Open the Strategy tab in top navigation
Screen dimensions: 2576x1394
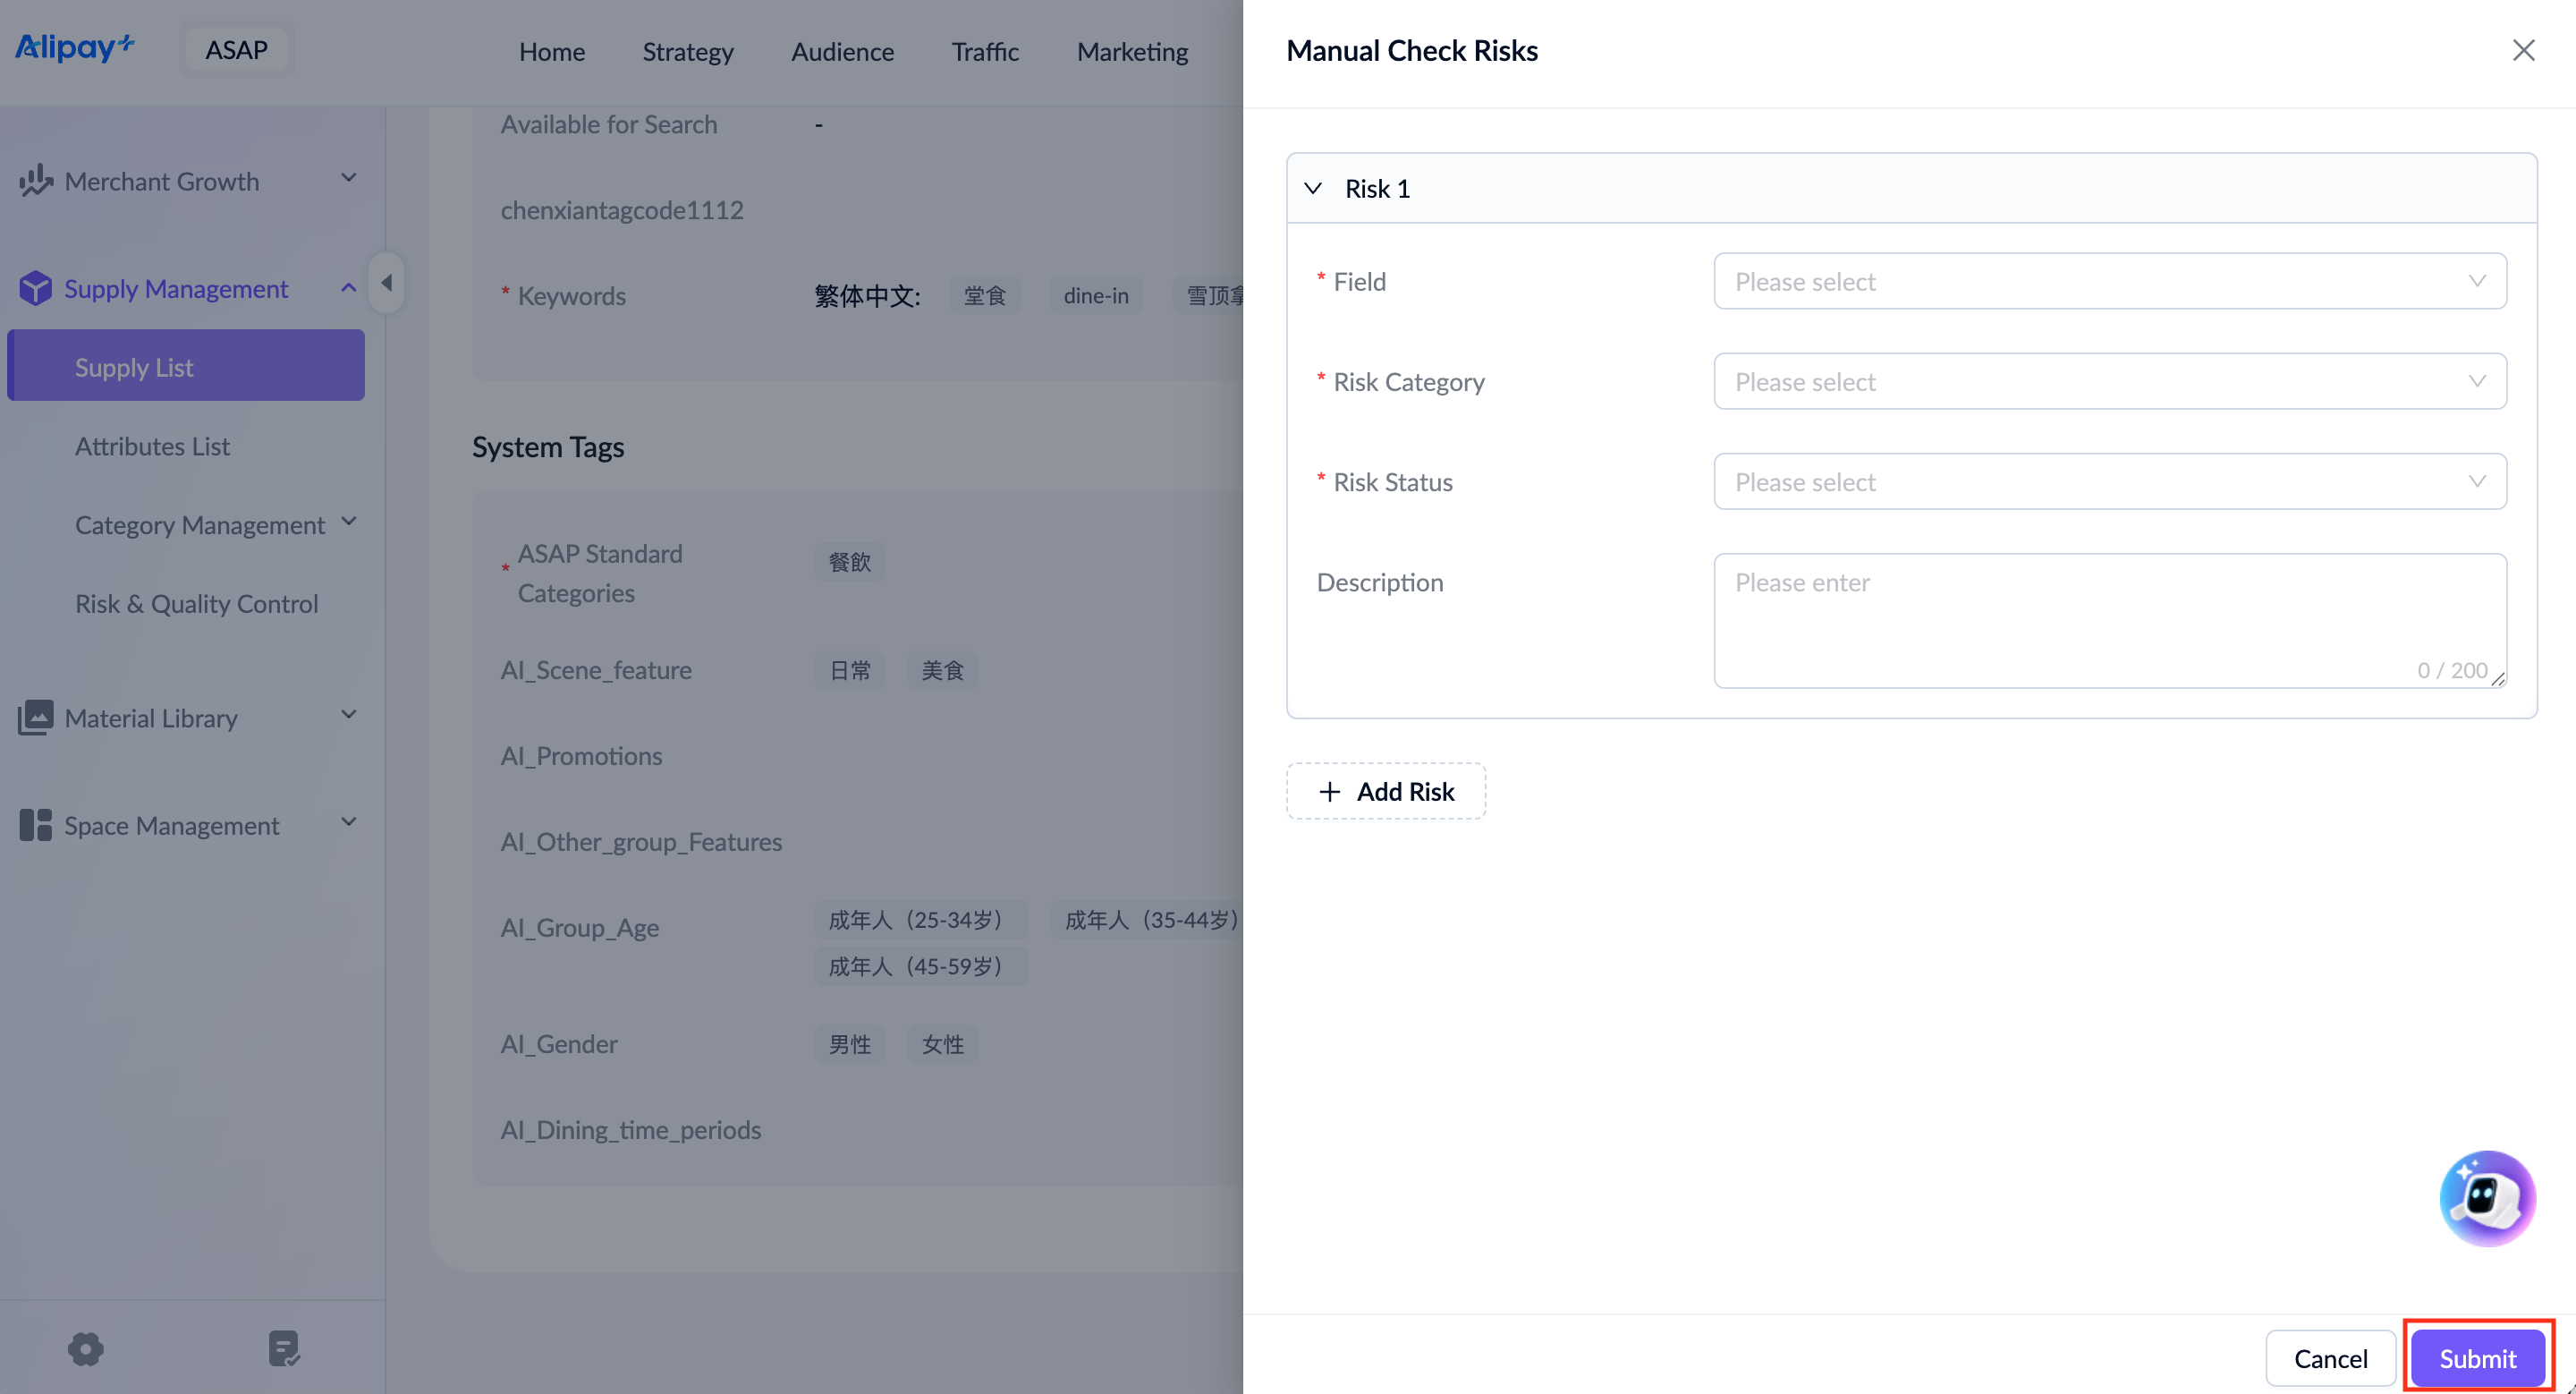[687, 51]
